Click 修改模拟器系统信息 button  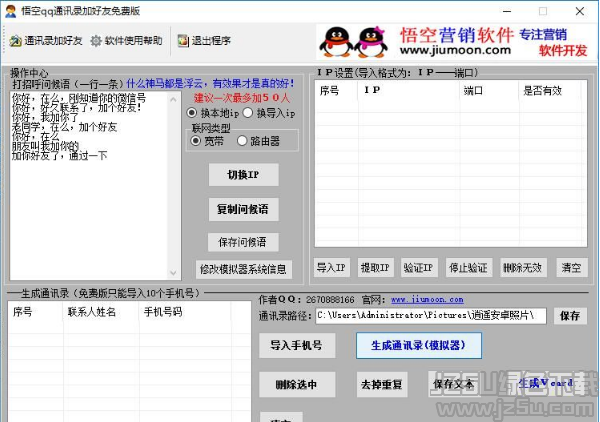point(243,269)
